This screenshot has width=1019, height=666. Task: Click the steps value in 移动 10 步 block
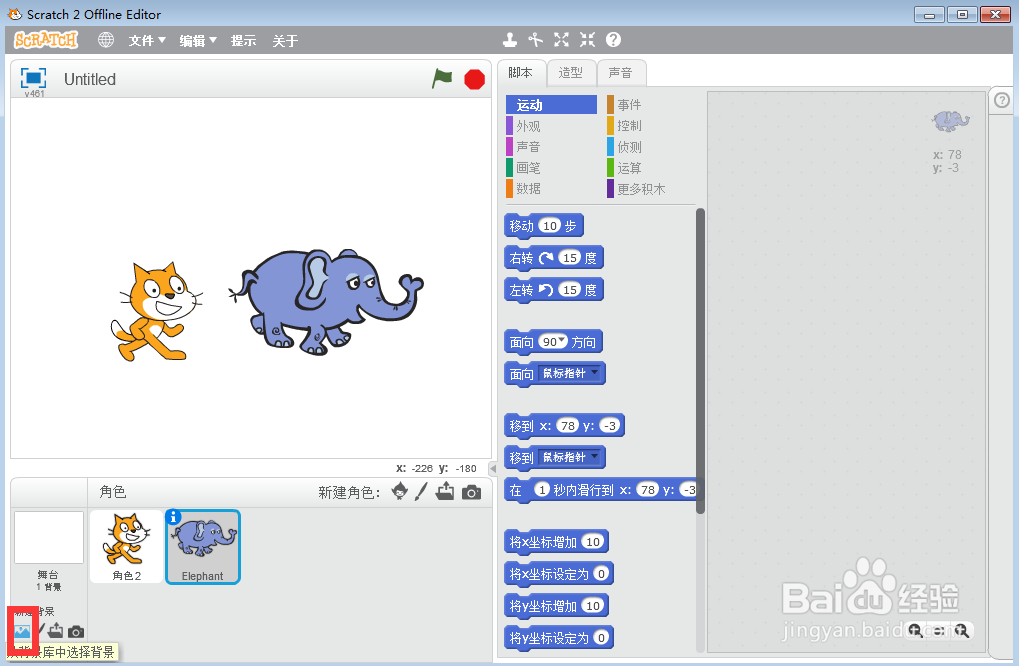click(550, 225)
